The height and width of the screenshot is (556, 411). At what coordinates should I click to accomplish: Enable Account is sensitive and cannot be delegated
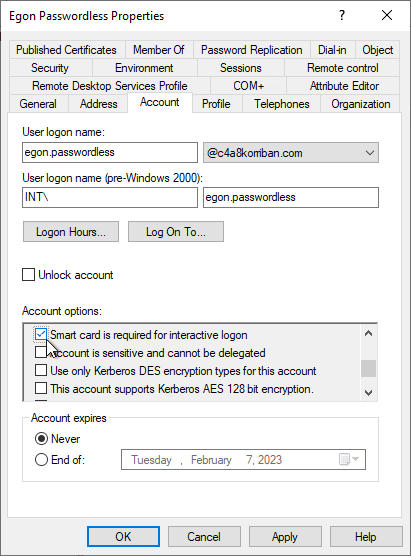tap(41, 352)
